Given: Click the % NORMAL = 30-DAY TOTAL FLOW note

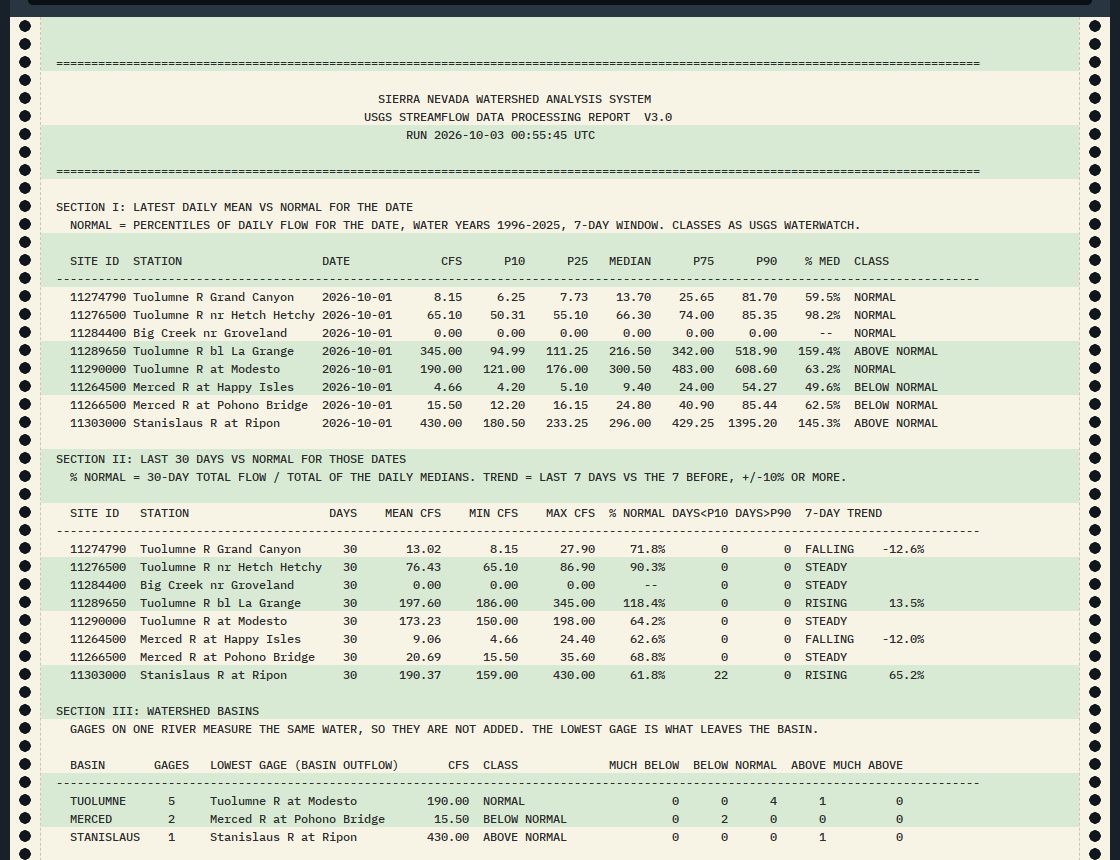Looking at the screenshot, I should click(x=458, y=477).
